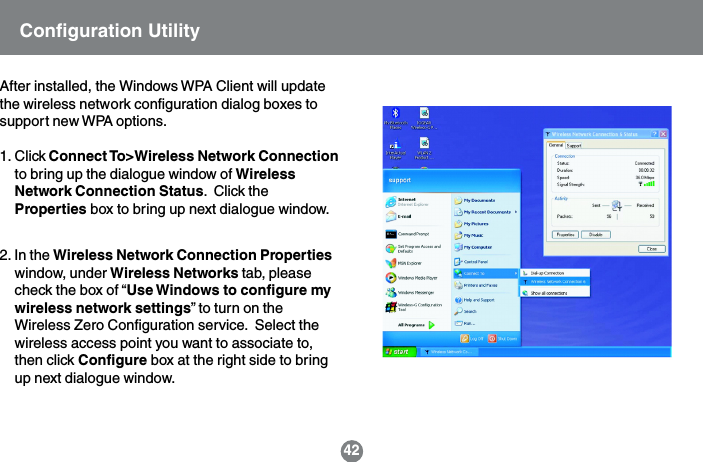Launch MSN Explorer from the Start menu
703x462 pixels.
pyautogui.click(x=404, y=263)
